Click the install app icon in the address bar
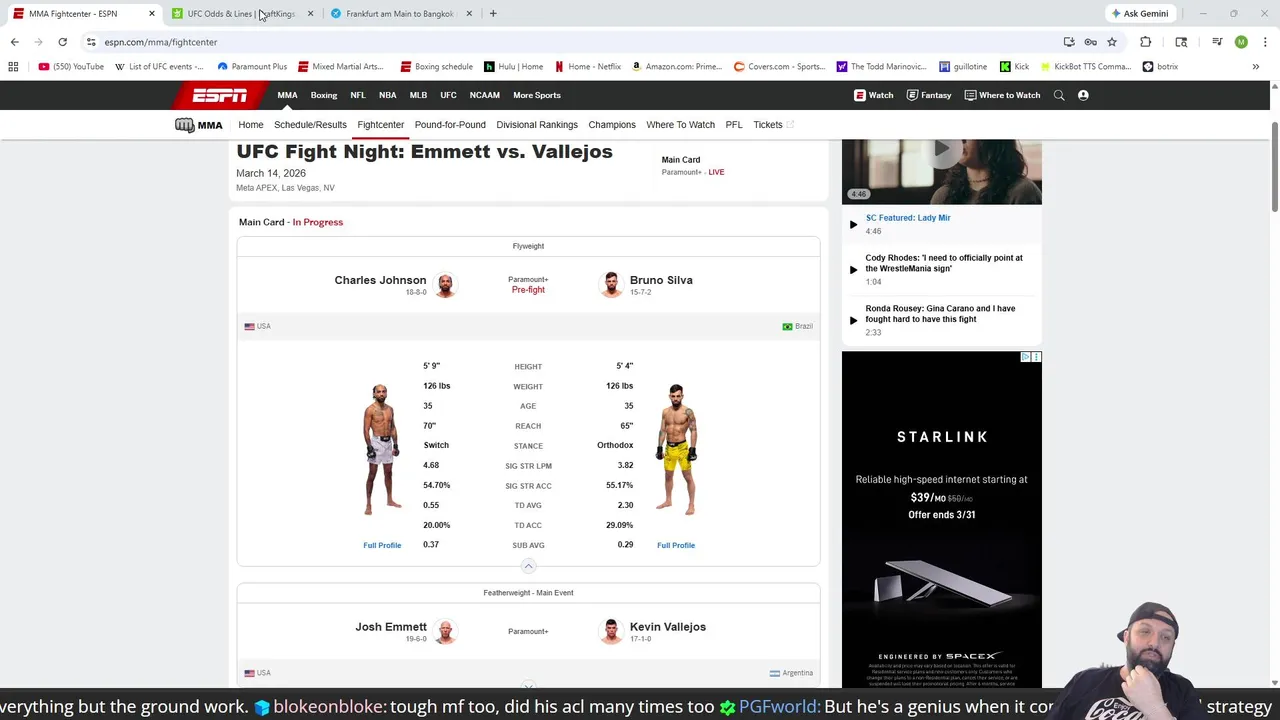 point(1069,42)
